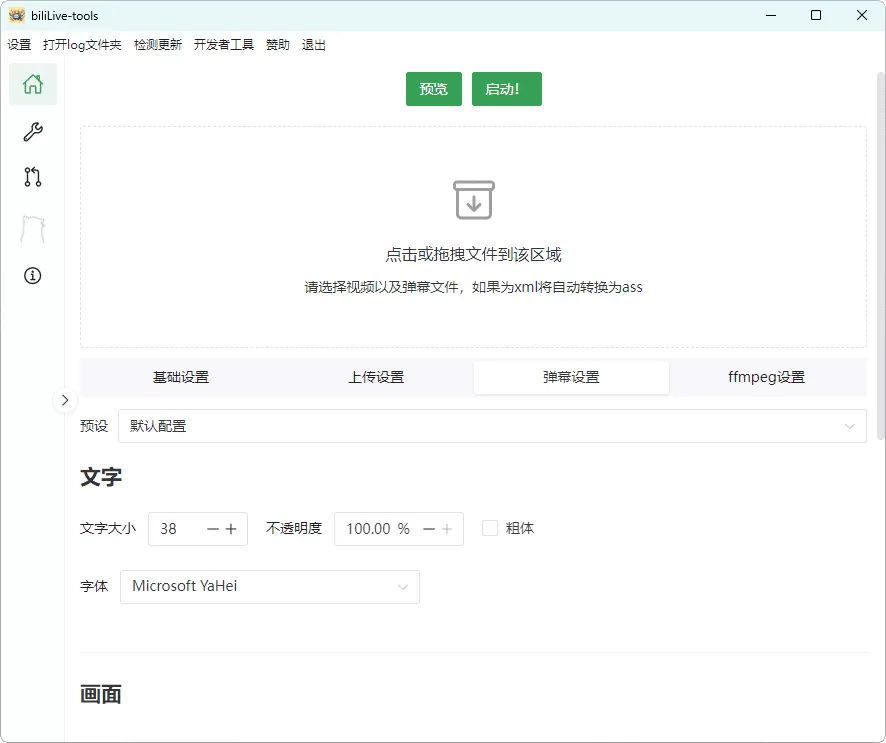This screenshot has width=886, height=743.
Task: Open the info icon at sidebar bottom
Action: [x=32, y=275]
